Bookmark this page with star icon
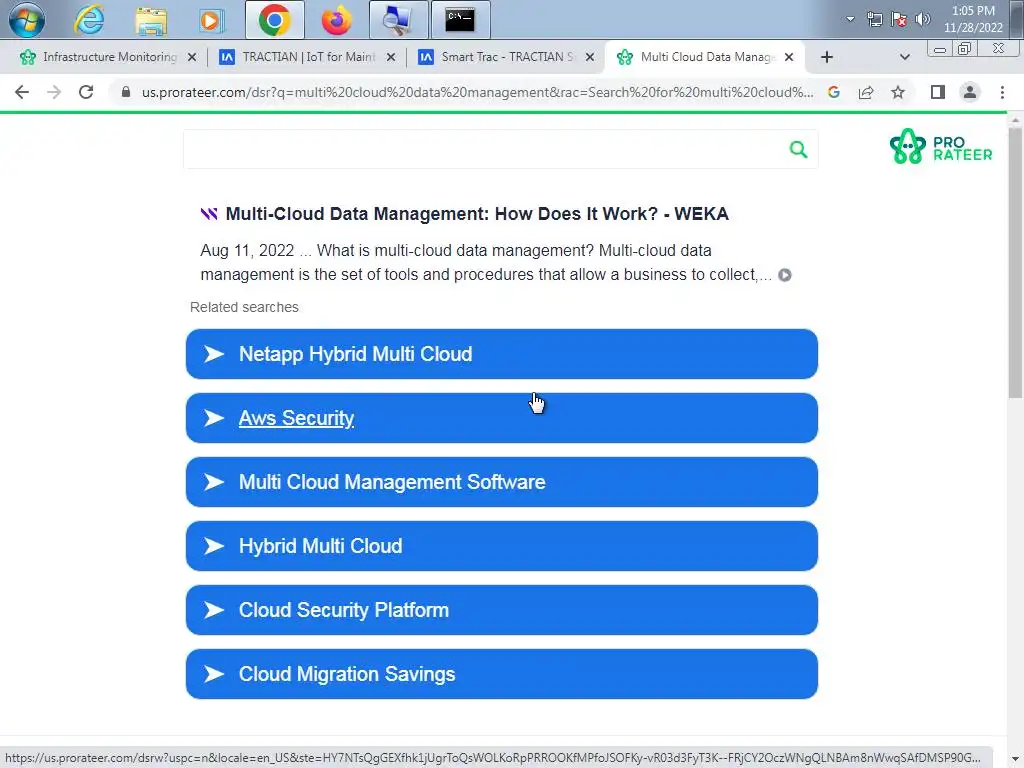 pyautogui.click(x=898, y=92)
